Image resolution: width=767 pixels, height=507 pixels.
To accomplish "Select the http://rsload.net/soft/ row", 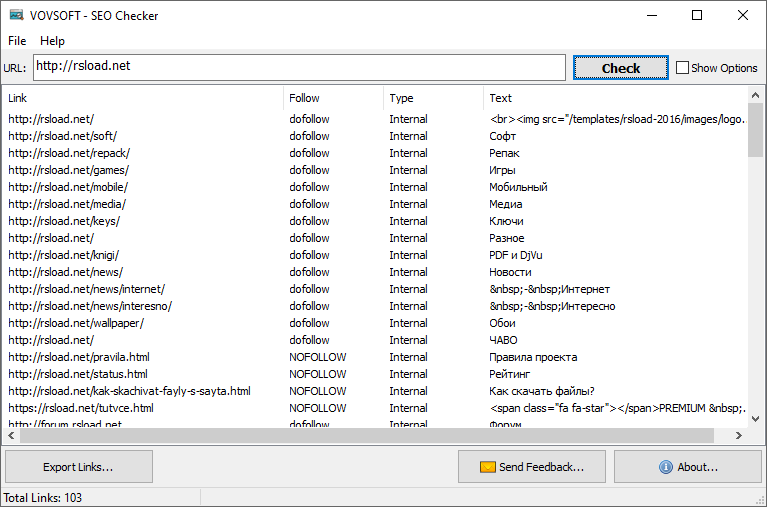I will point(376,136).
